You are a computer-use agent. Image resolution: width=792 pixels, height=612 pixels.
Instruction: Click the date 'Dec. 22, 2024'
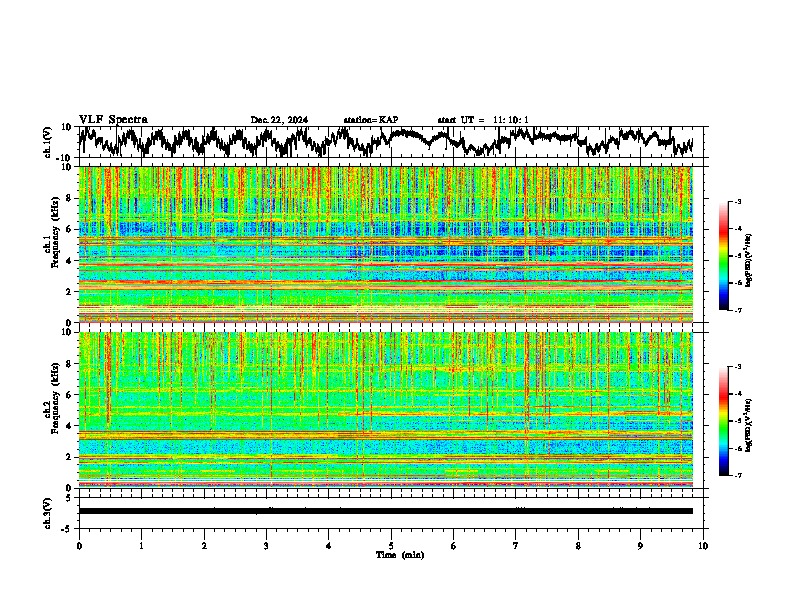tap(279, 120)
